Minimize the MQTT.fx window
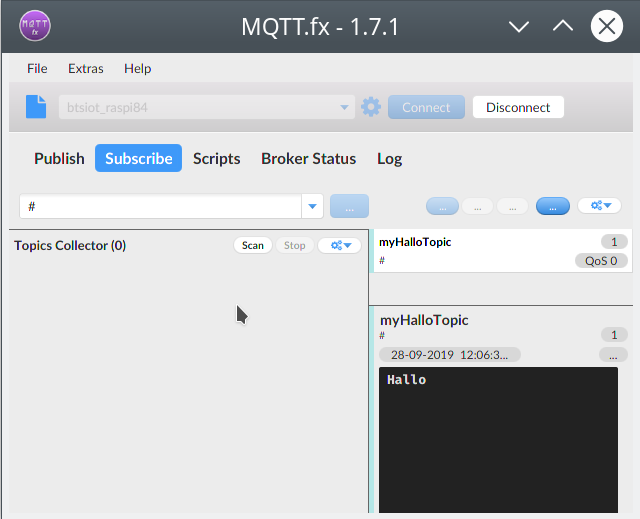The height and width of the screenshot is (519, 640). [519, 27]
